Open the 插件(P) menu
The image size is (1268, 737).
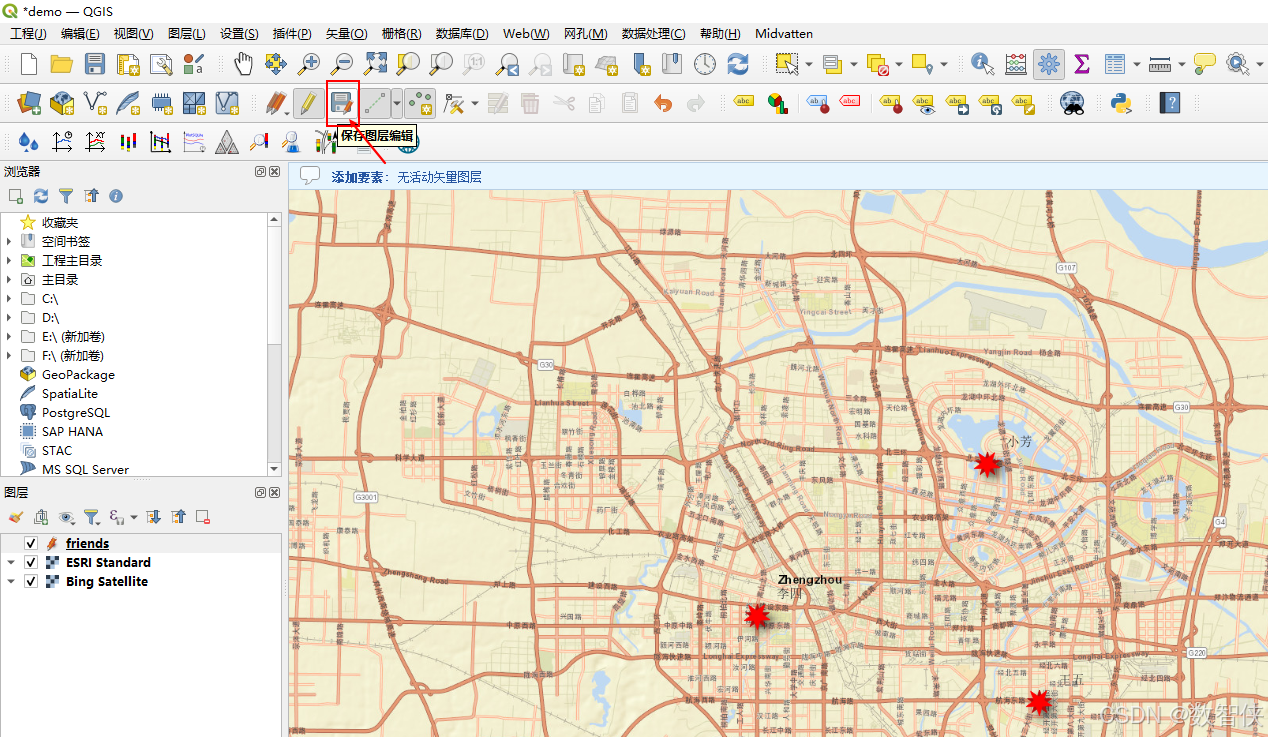pos(291,33)
